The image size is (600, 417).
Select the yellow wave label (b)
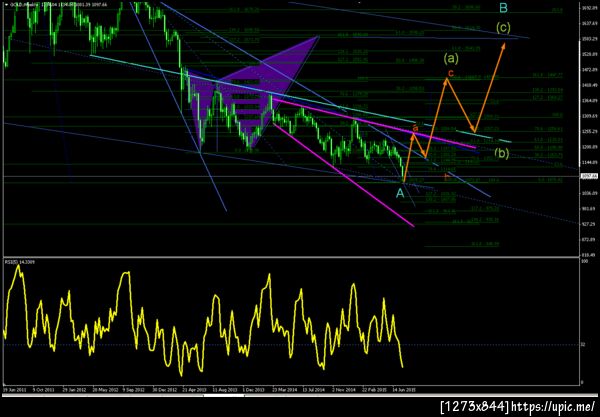pos(502,153)
